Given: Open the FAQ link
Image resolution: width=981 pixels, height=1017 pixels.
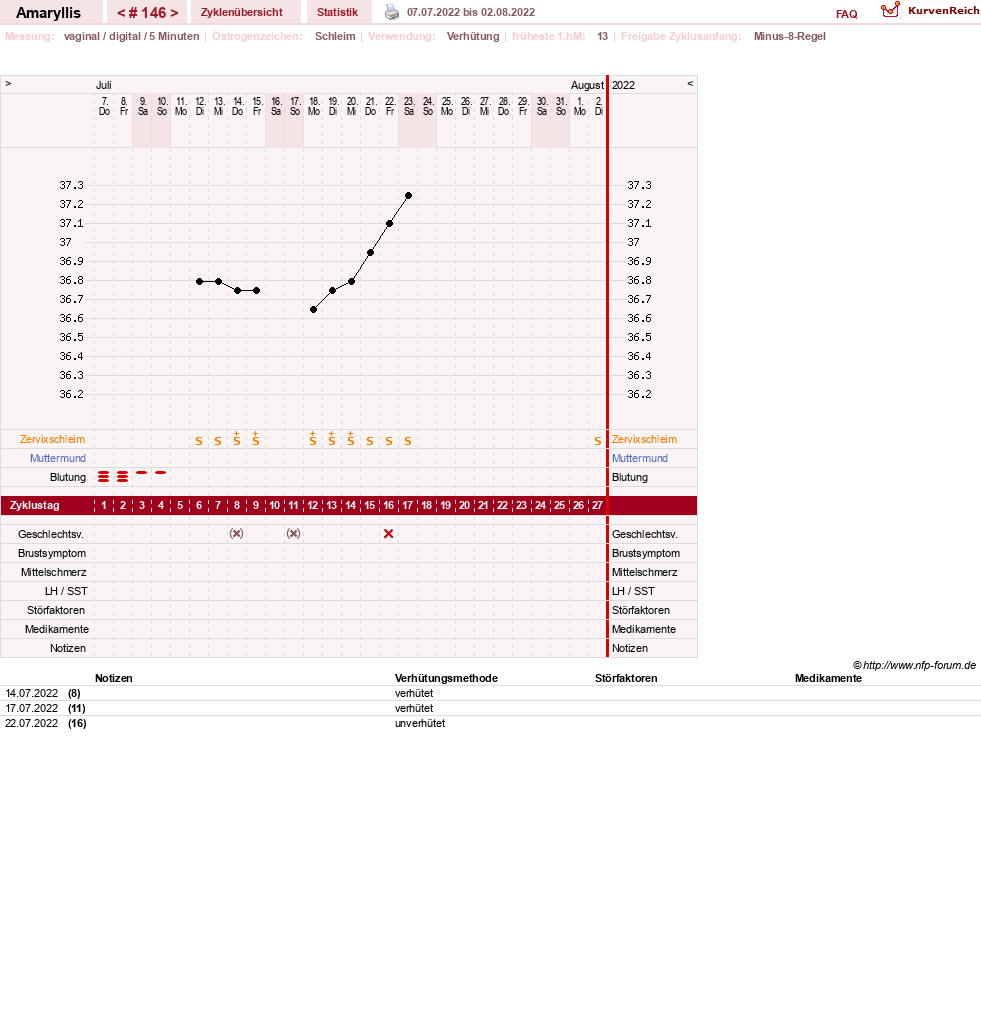Looking at the screenshot, I should pyautogui.click(x=846, y=14).
